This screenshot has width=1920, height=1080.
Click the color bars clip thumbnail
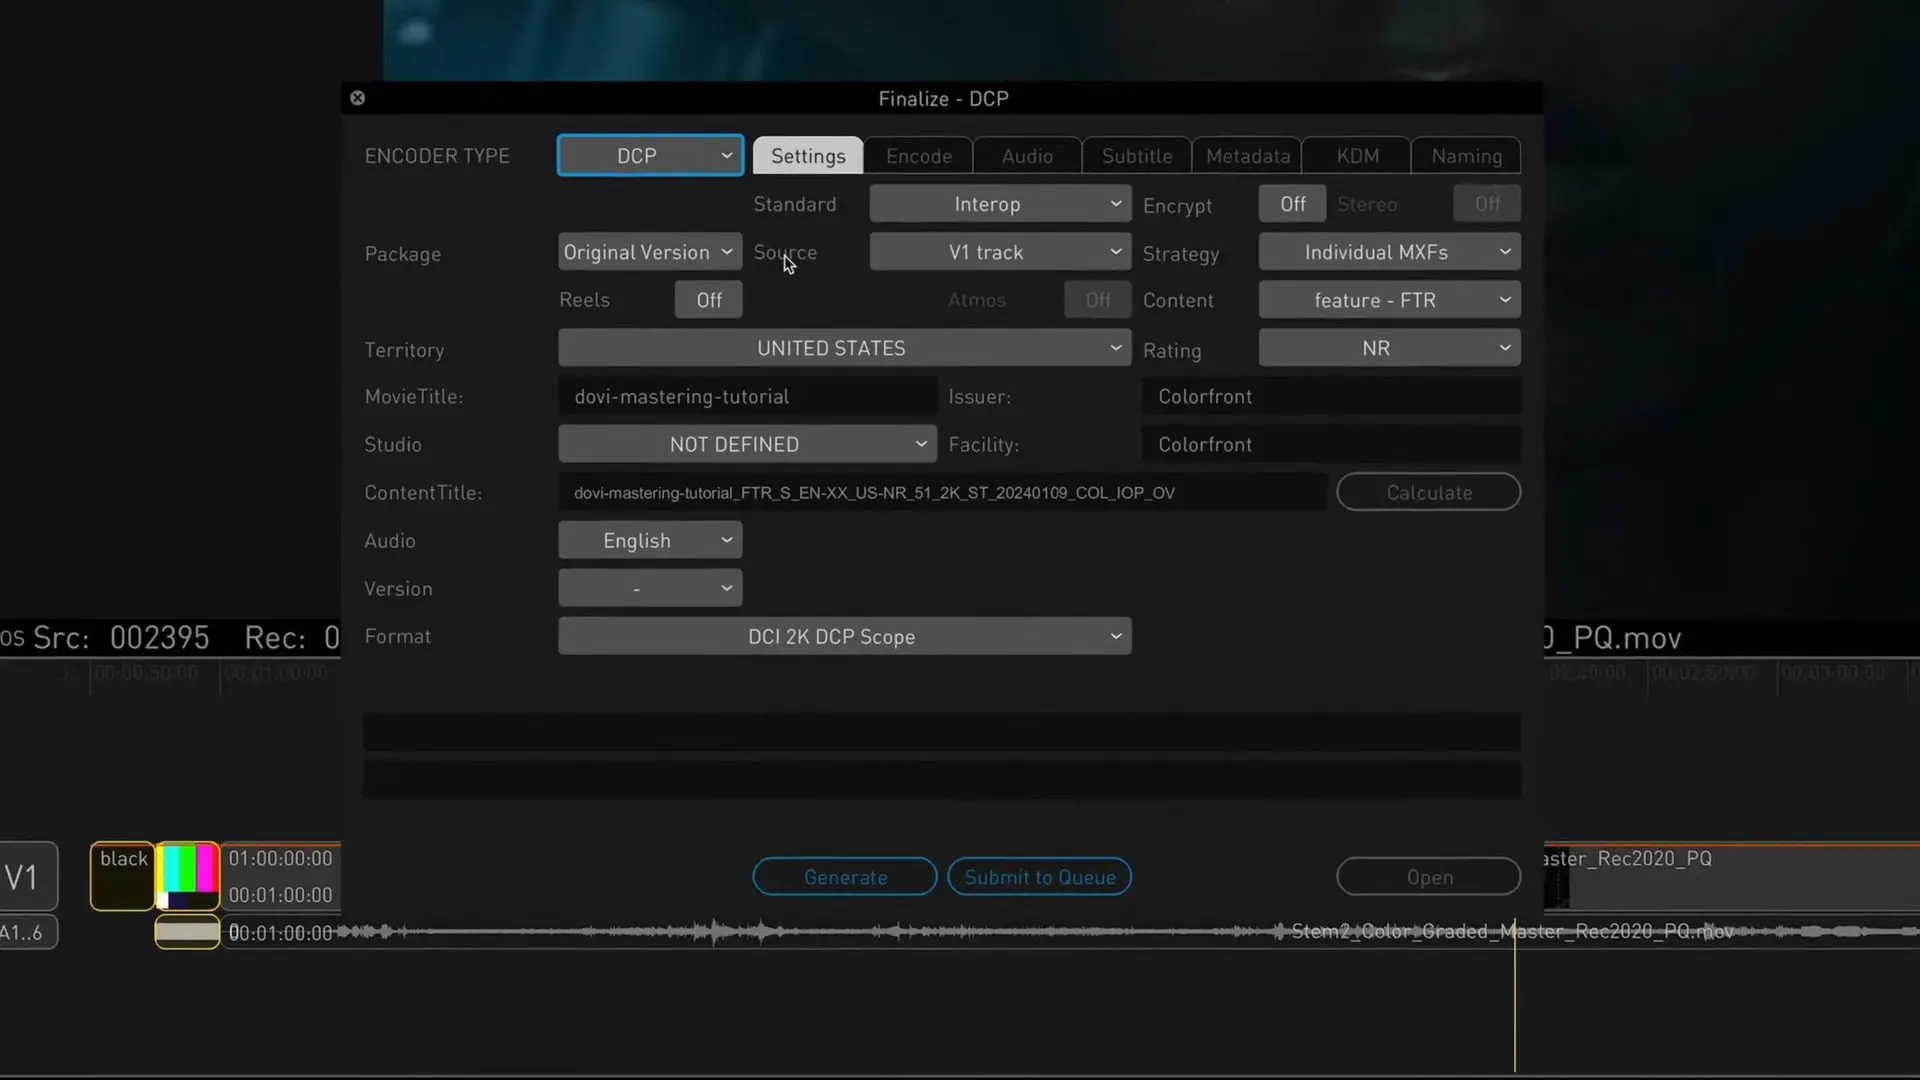pos(187,874)
